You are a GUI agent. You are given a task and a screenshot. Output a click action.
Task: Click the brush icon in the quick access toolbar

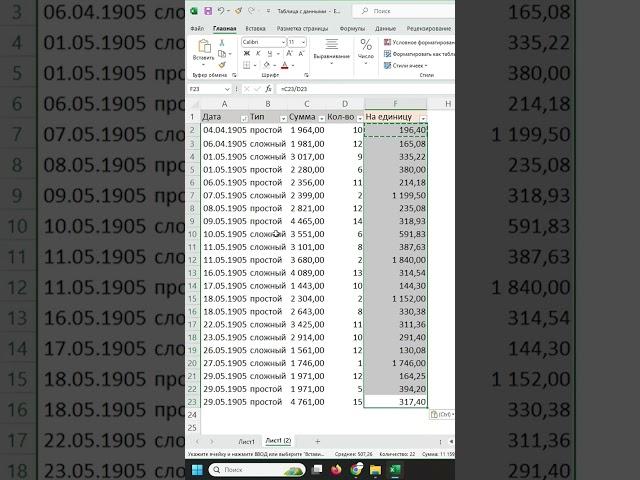tap(238, 11)
